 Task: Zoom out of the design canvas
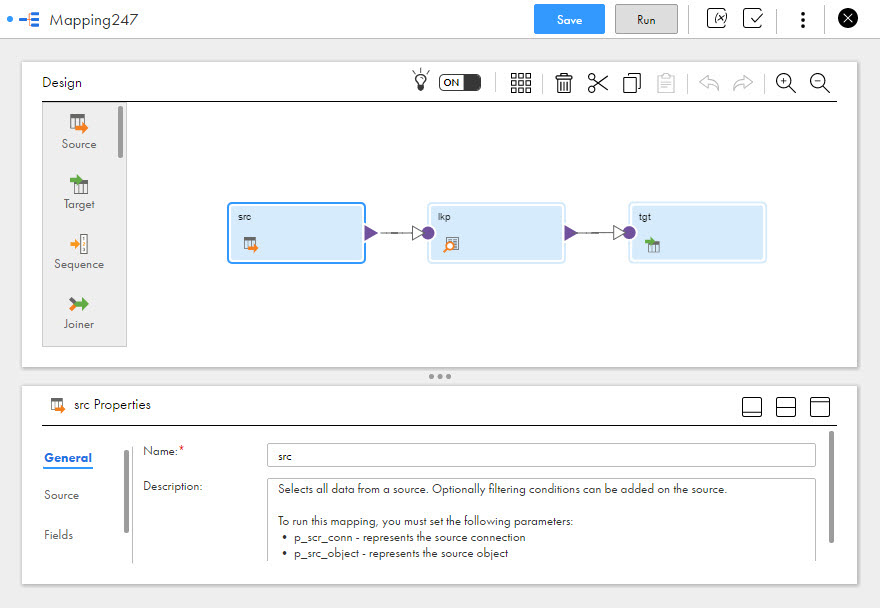click(x=820, y=83)
